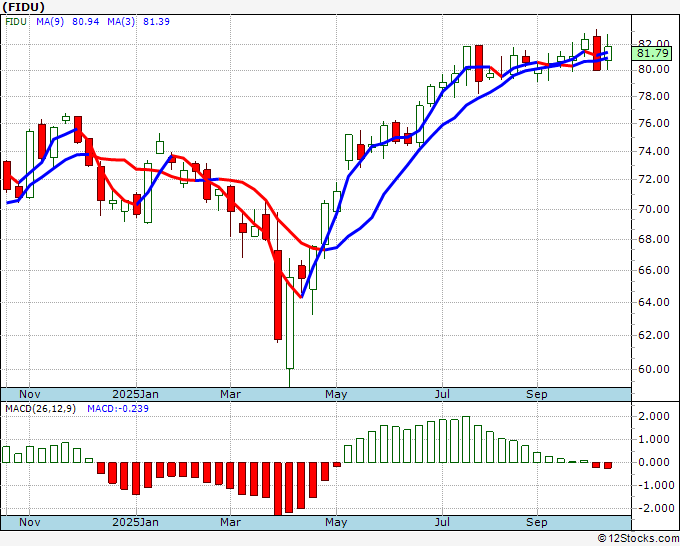Click the 68.00 price axis label

click(654, 239)
